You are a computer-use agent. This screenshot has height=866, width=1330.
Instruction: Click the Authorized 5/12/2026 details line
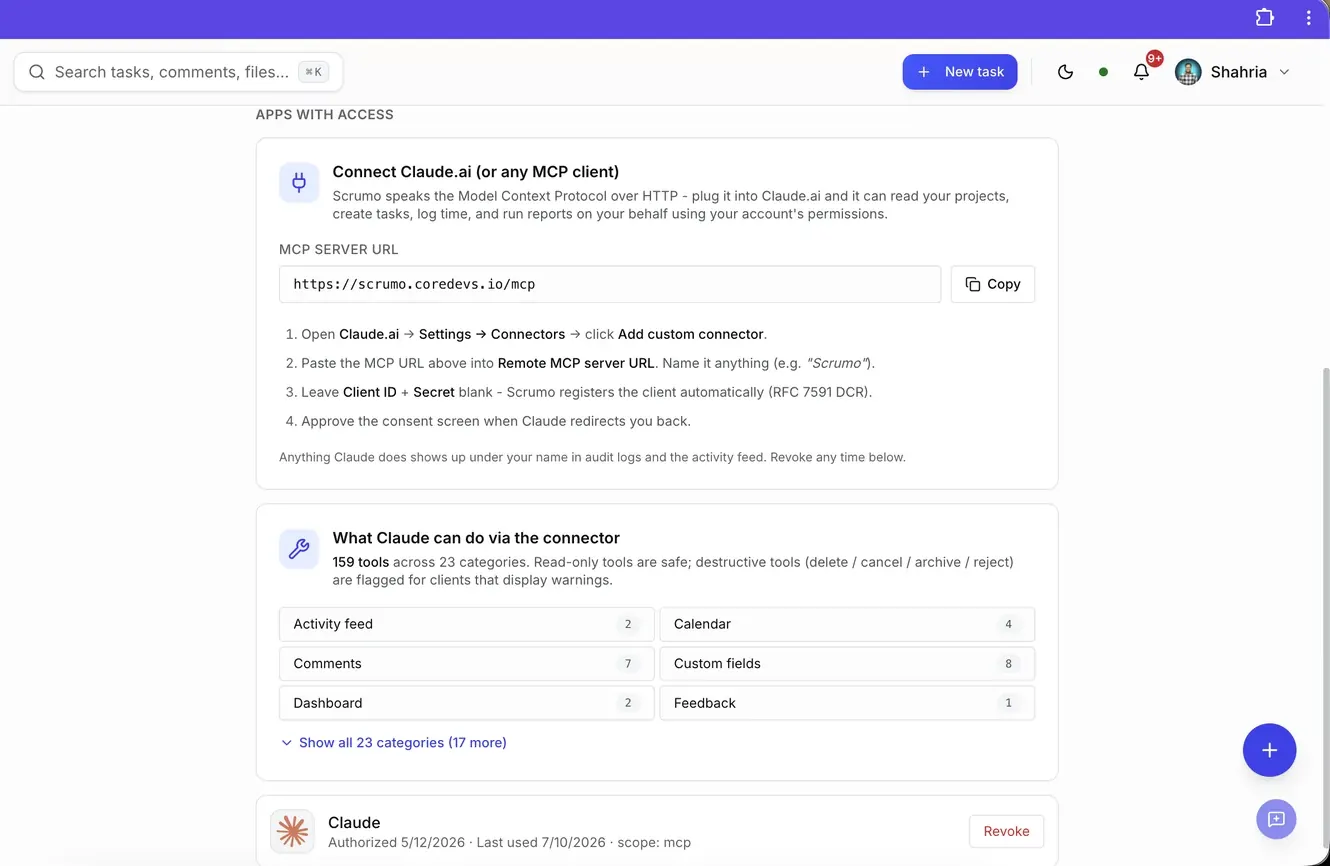click(x=509, y=842)
